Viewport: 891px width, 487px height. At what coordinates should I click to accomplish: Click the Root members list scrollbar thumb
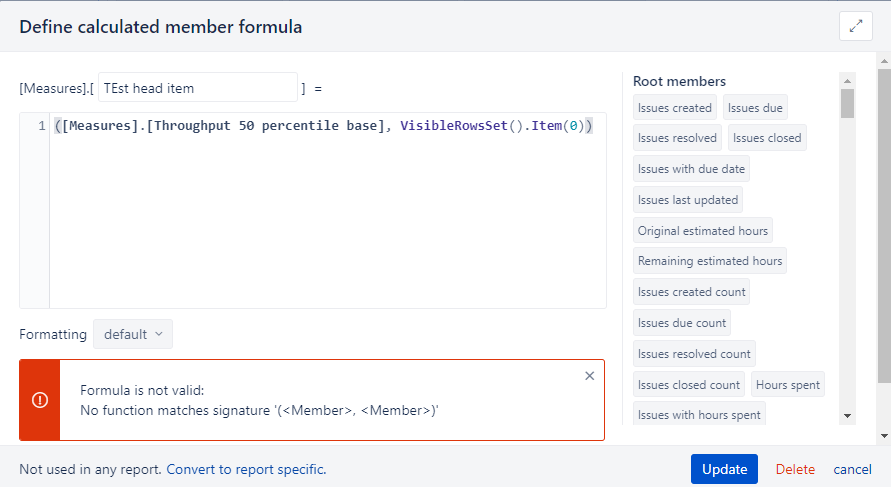(847, 103)
